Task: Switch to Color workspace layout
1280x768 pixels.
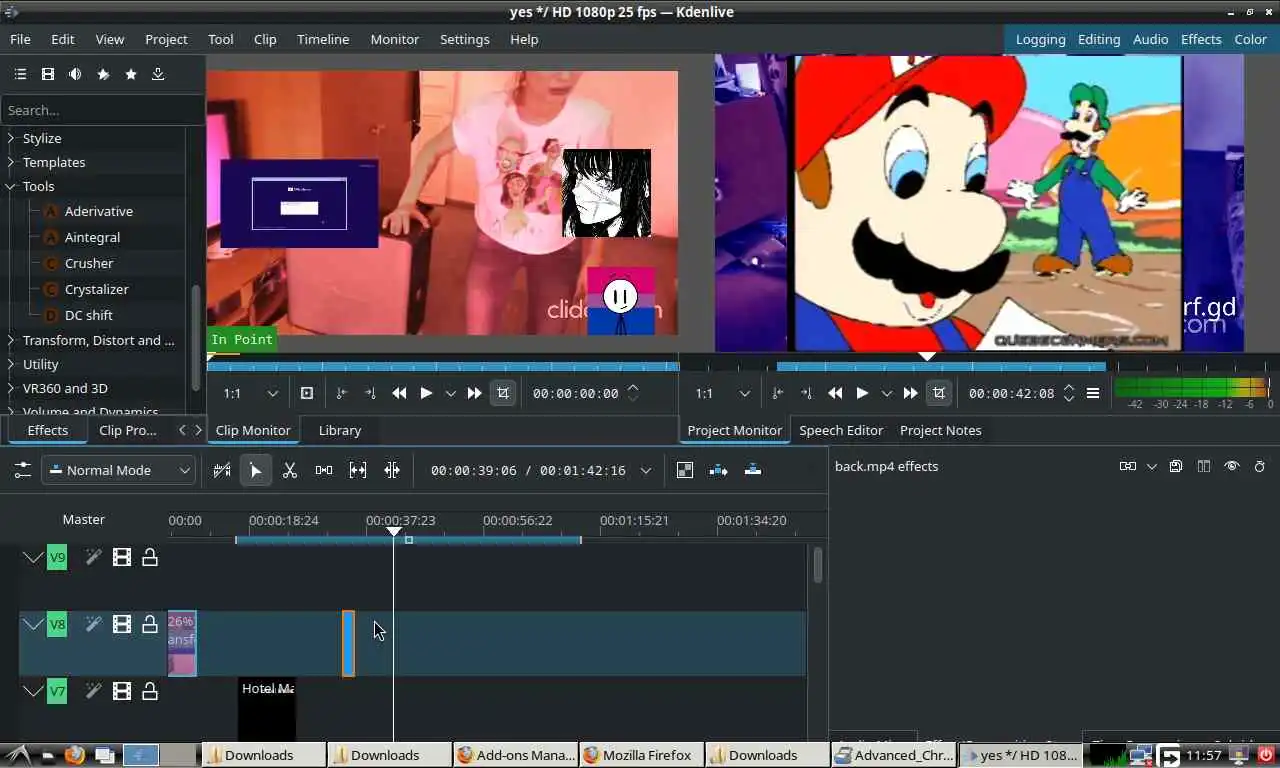Action: [1250, 39]
